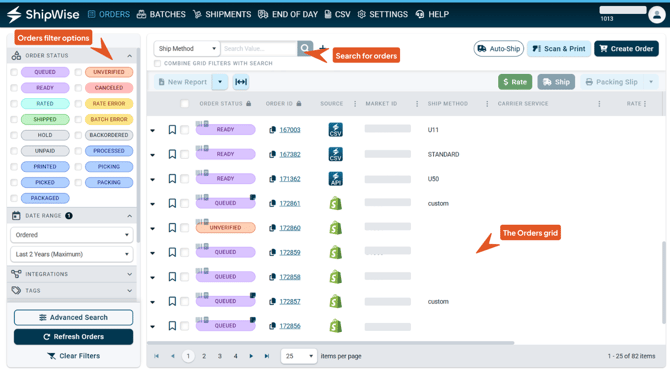
Task: Click the horizontal scrollbar below the orders grid
Action: (x=330, y=343)
